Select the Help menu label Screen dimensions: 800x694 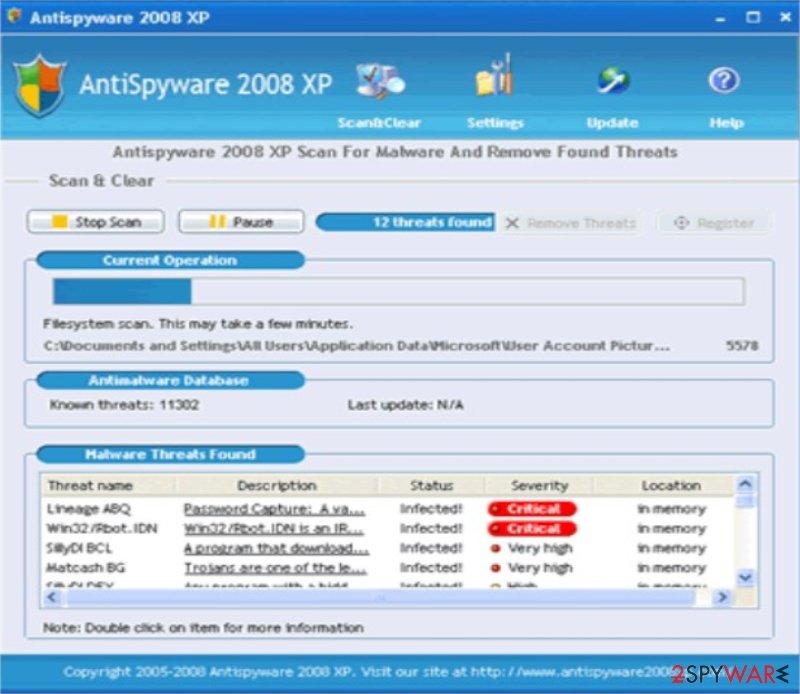(727, 123)
